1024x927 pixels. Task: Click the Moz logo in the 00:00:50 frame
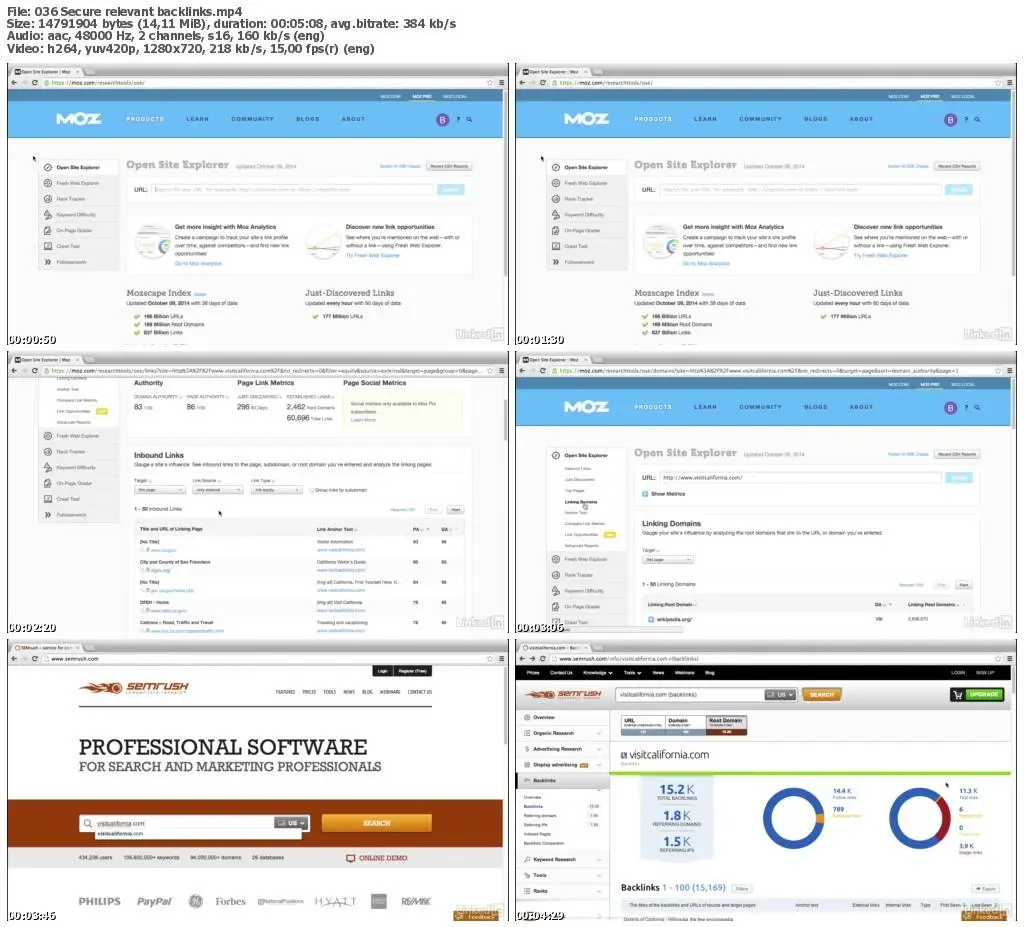tap(78, 119)
